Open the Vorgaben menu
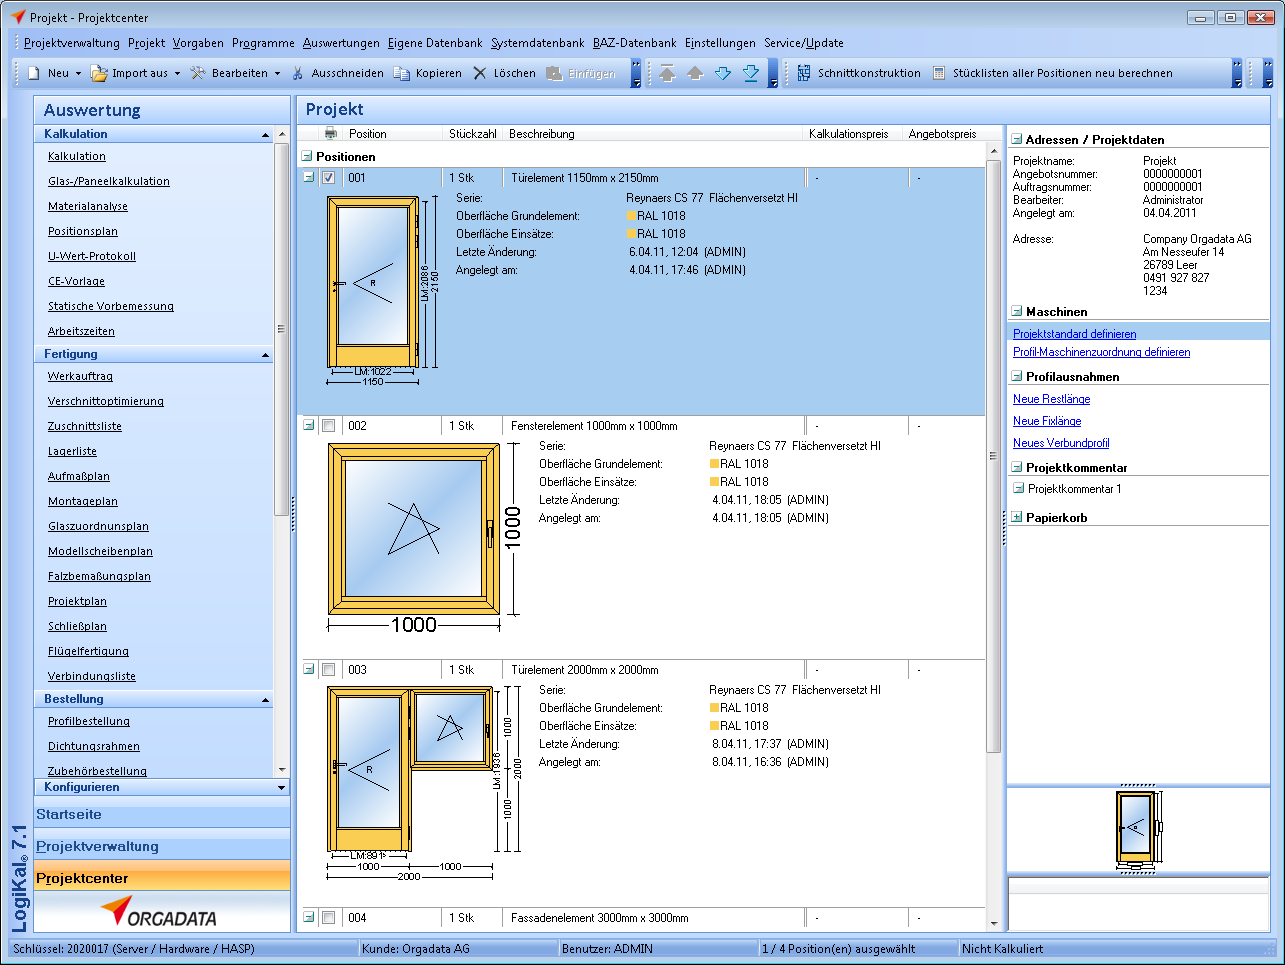Viewport: 1285px width, 965px height. click(198, 43)
